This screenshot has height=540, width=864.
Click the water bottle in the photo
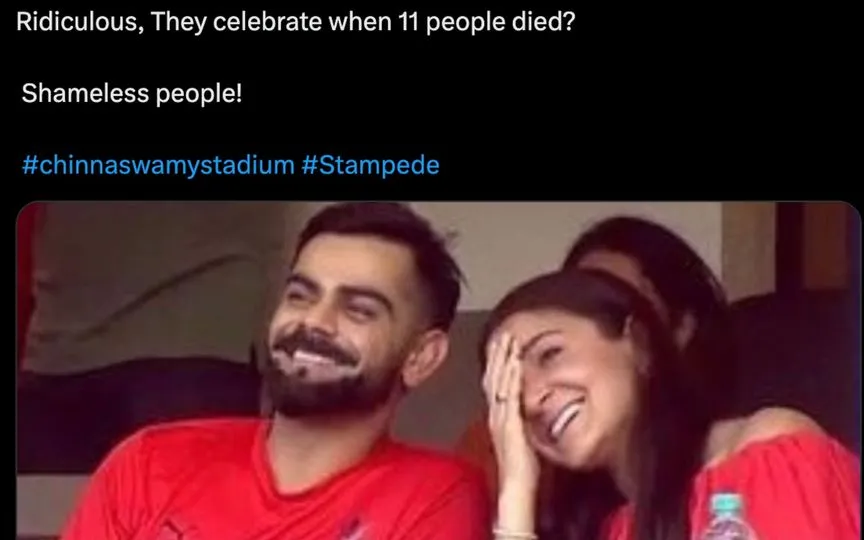728,517
